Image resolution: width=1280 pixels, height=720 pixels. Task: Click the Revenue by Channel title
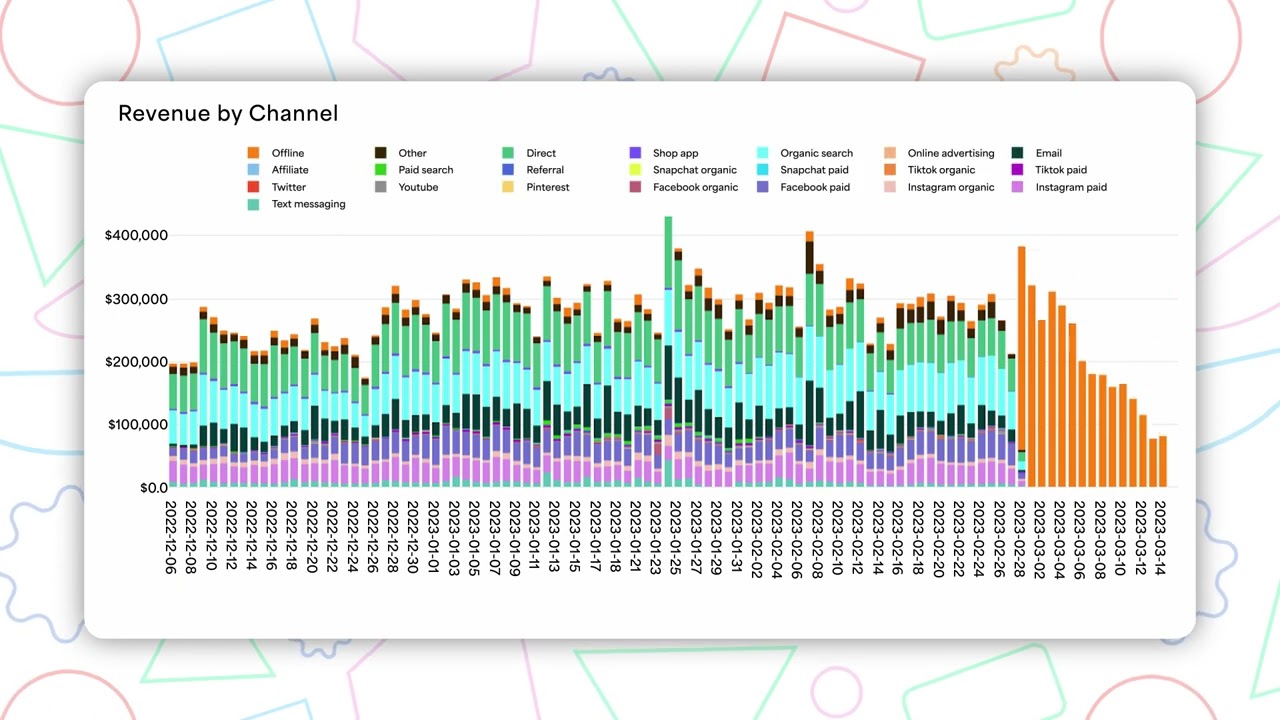click(x=228, y=113)
